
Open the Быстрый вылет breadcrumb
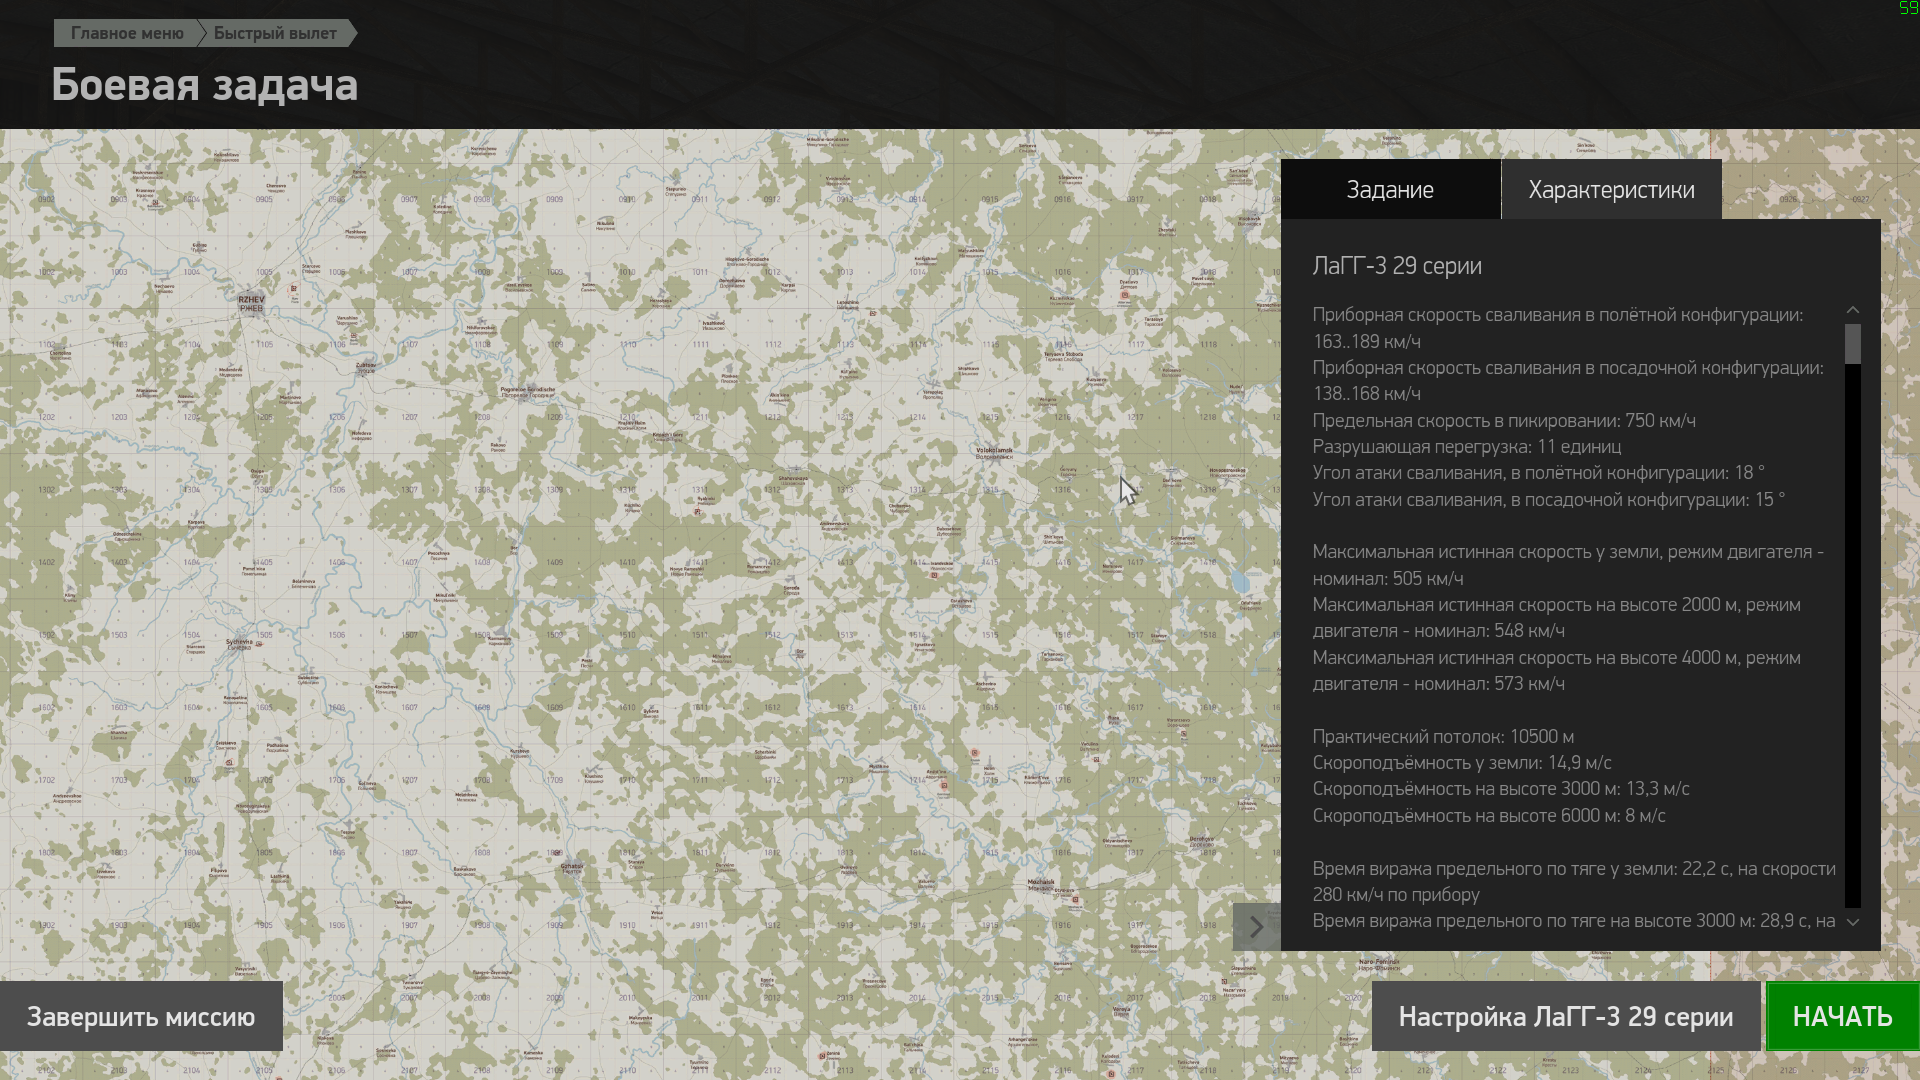(x=275, y=33)
